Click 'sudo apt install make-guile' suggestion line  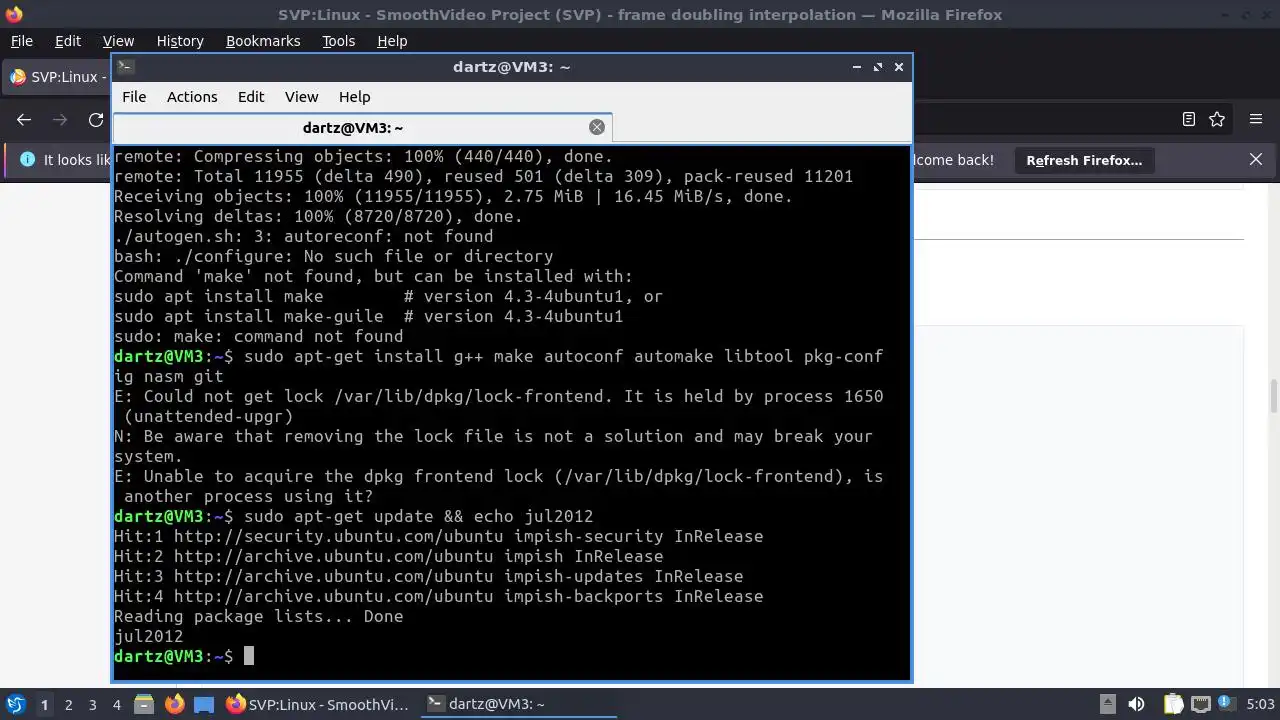coord(368,316)
